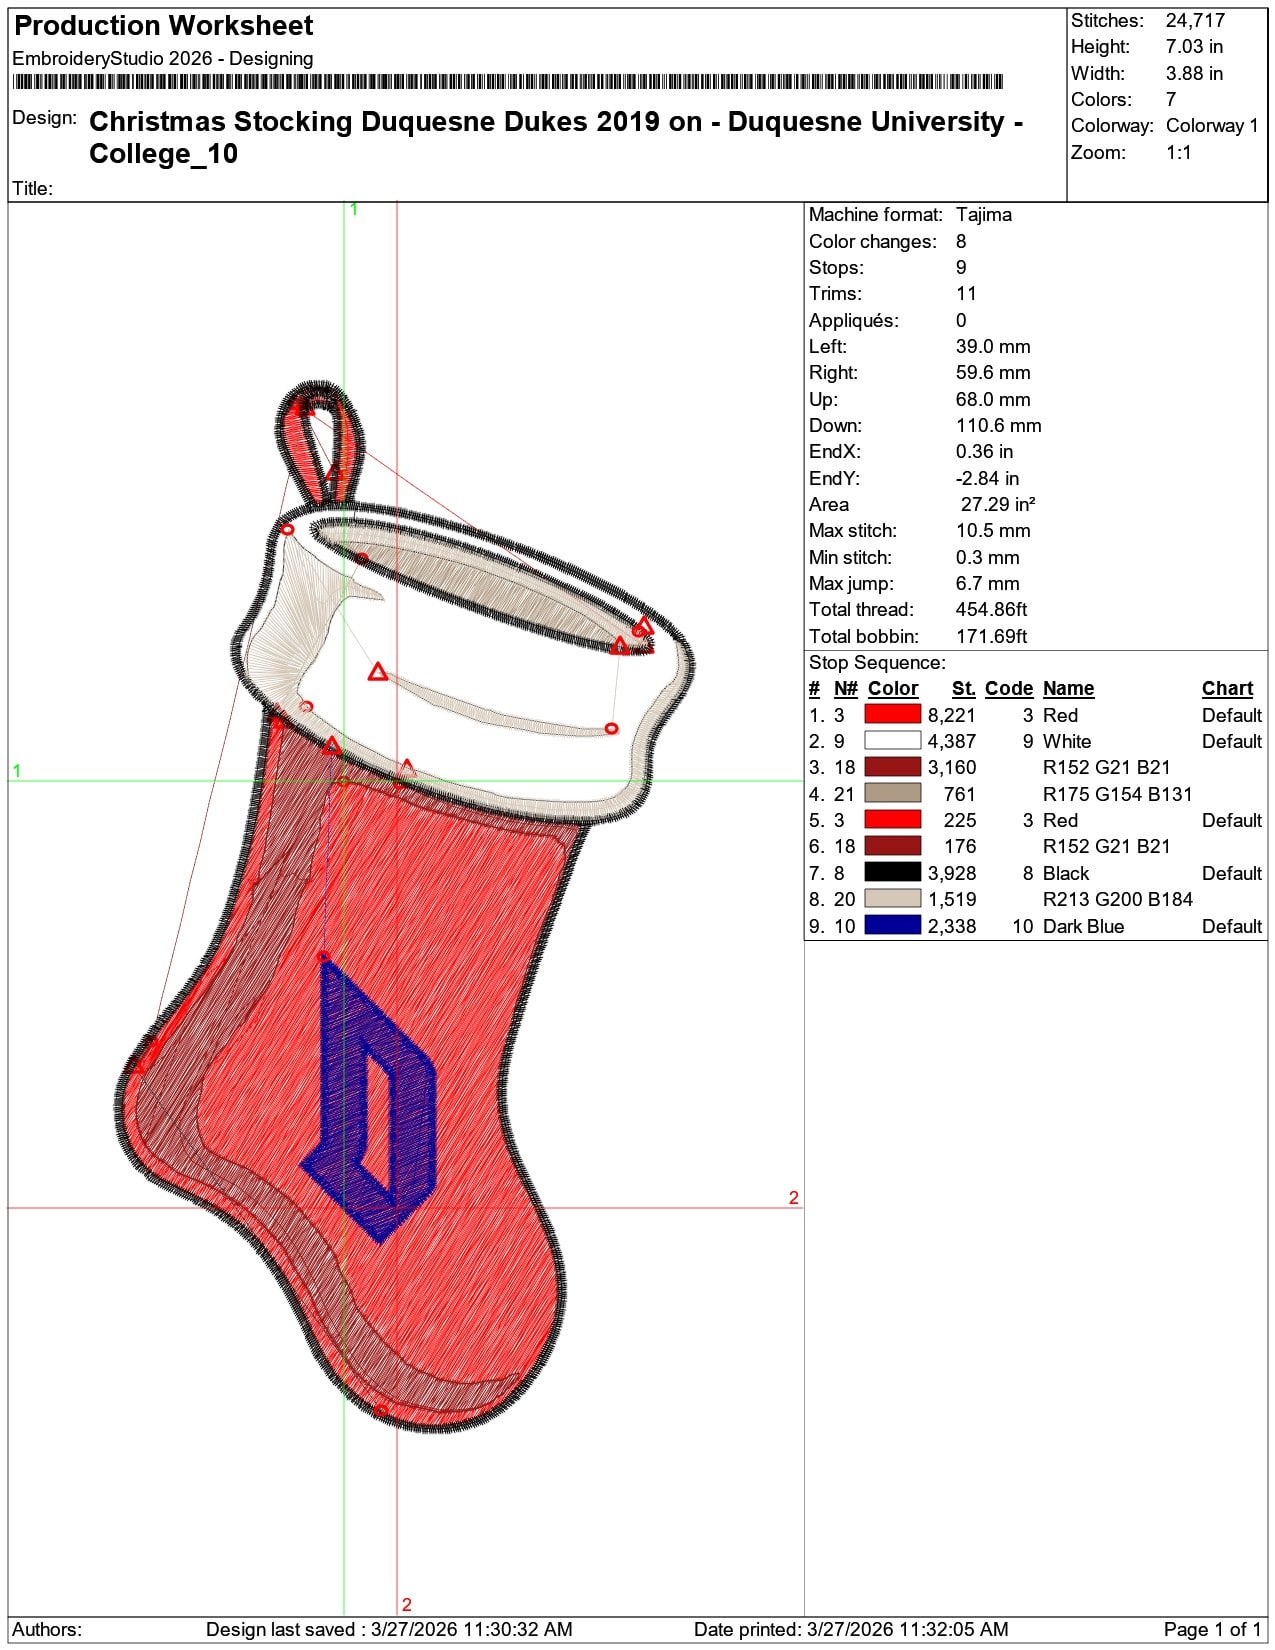The image size is (1275, 1650).
Task: Click the 'Black' thread name
Action: (1066, 873)
